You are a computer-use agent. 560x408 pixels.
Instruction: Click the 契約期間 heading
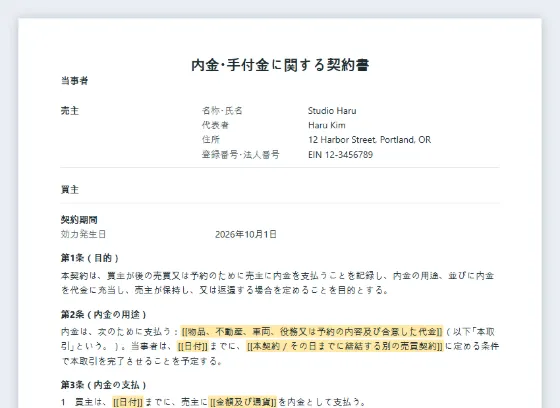click(79, 220)
